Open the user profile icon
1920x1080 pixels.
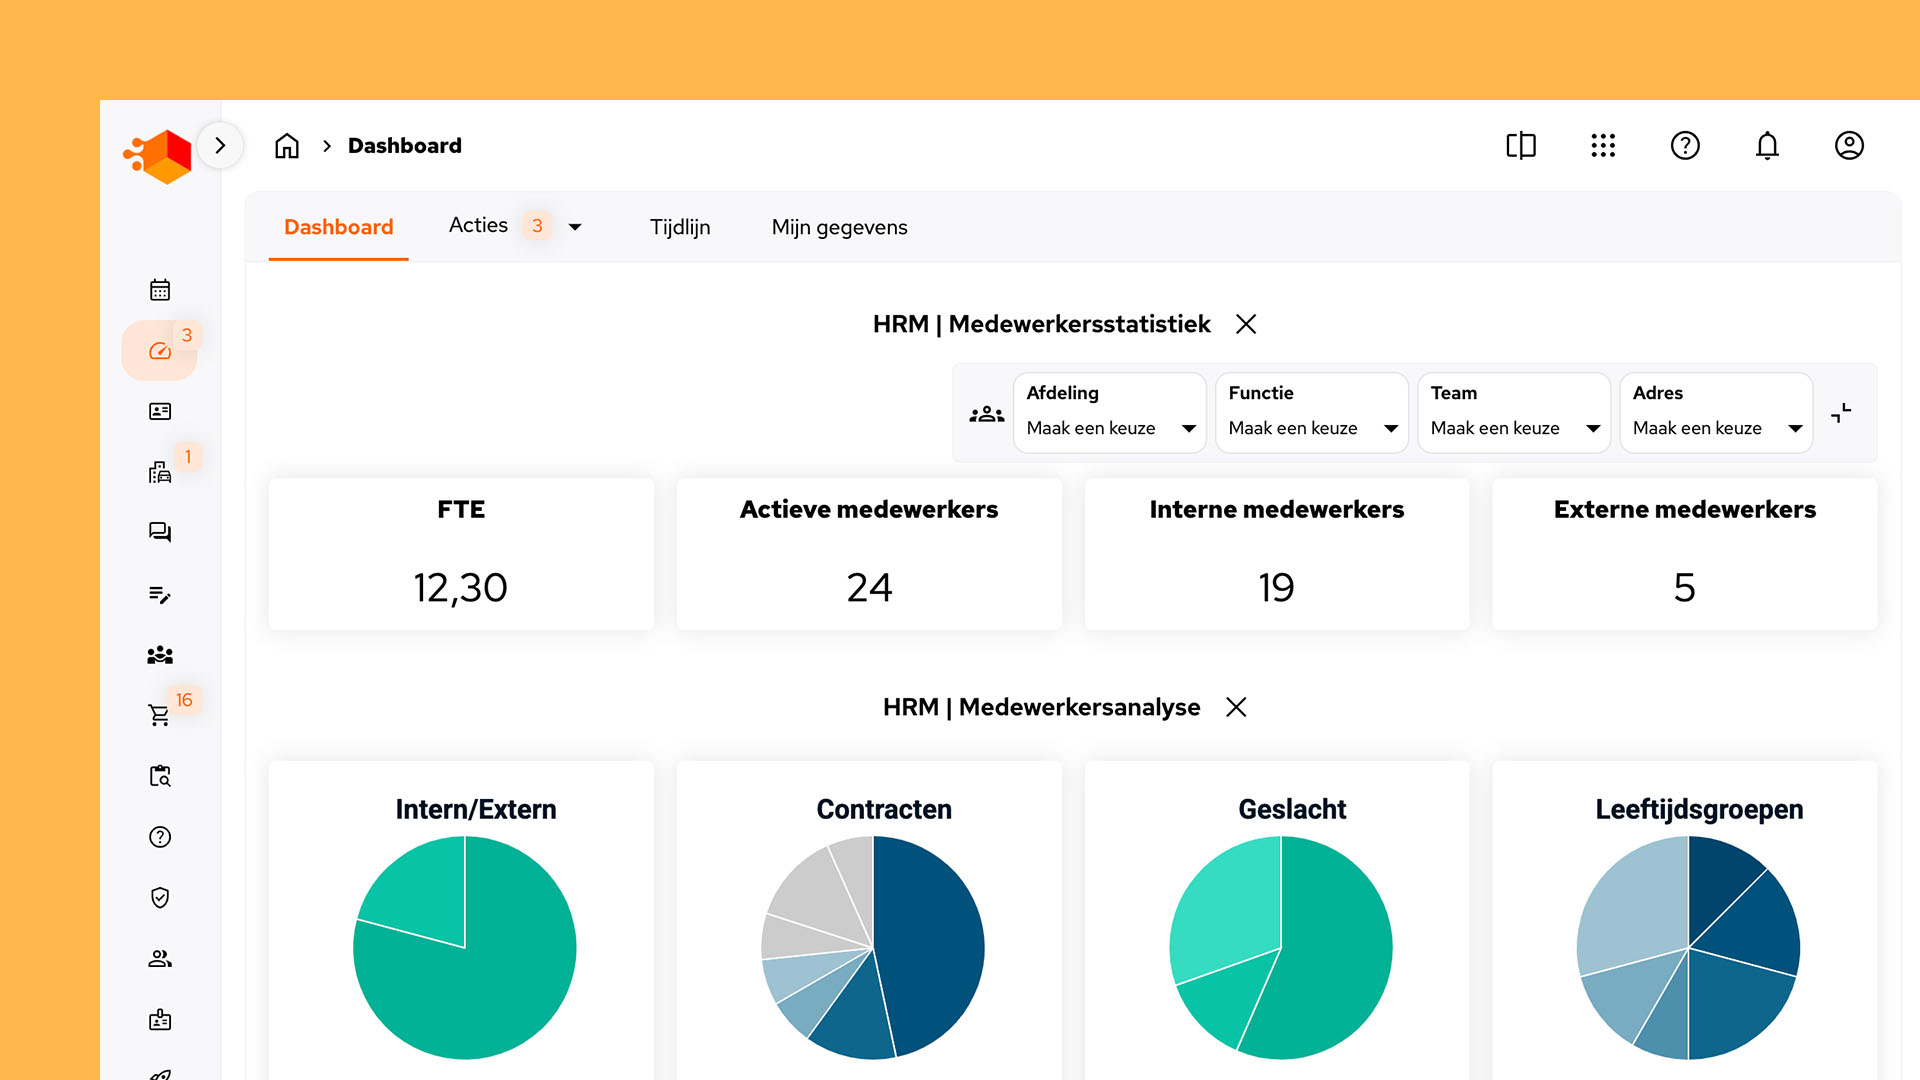[1849, 146]
